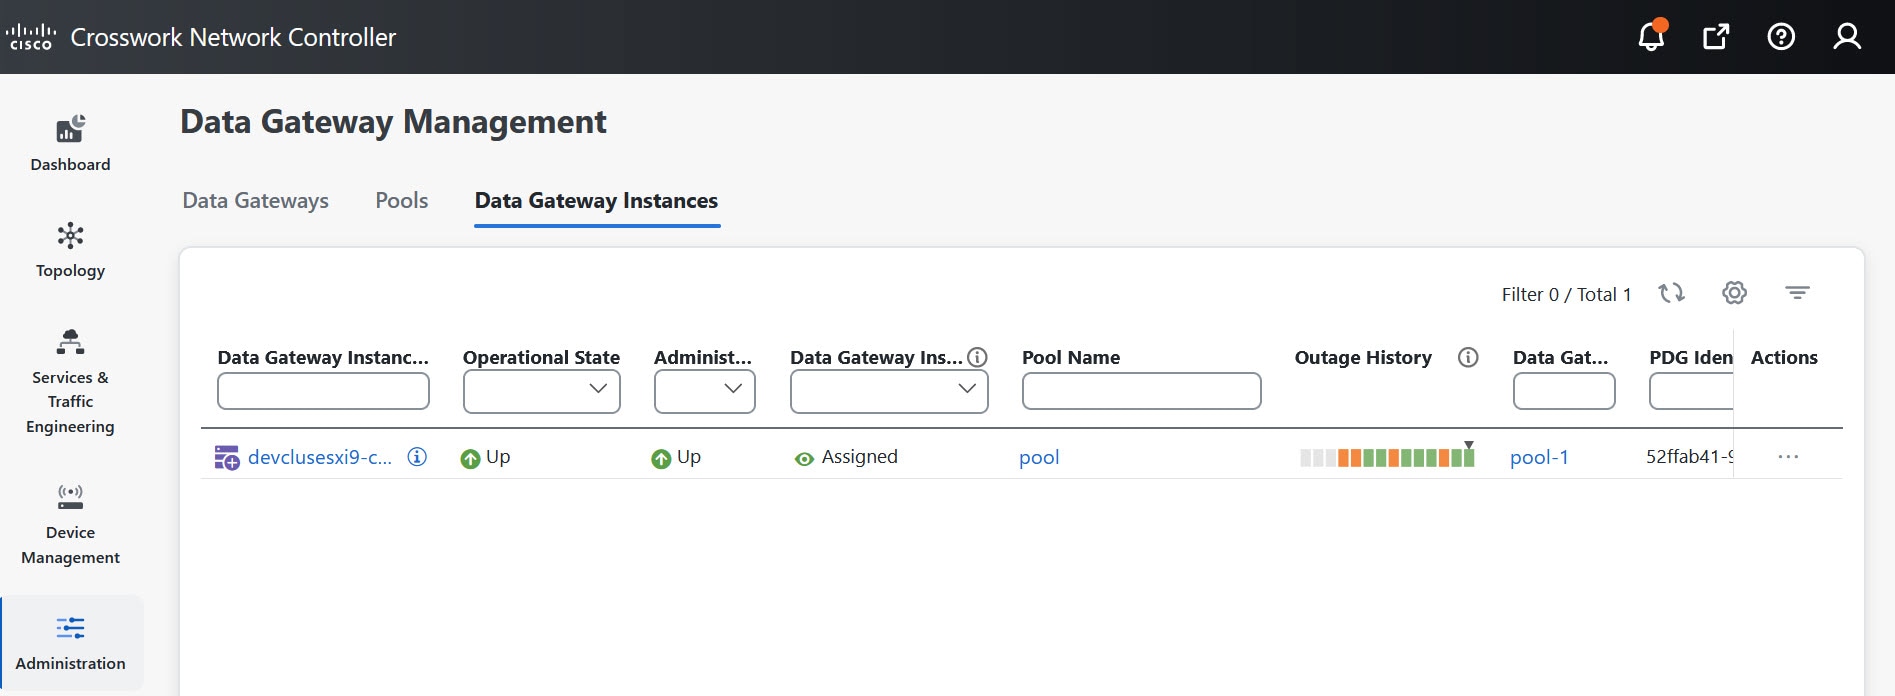1895x696 pixels.
Task: Click info icon beside Outage History header
Action: 1468,357
